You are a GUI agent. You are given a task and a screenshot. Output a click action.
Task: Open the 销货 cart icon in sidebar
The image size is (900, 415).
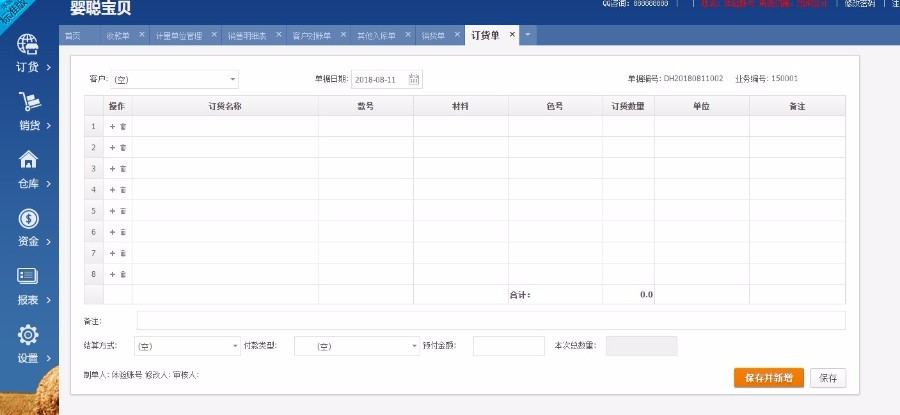[x=29, y=102]
